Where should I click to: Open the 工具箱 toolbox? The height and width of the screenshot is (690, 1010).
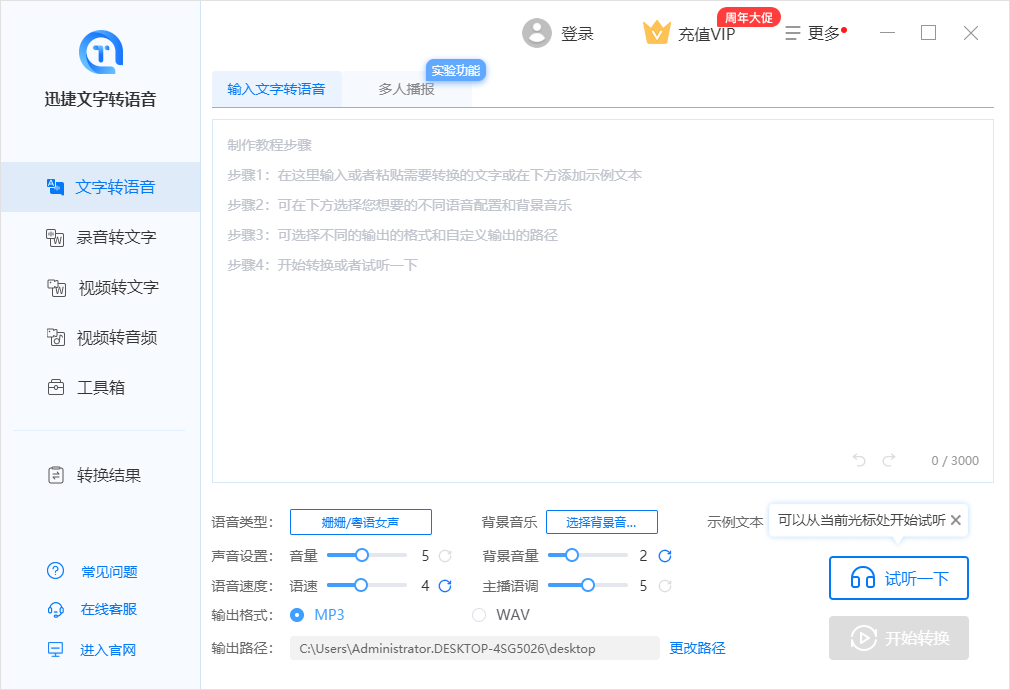[x=100, y=388]
